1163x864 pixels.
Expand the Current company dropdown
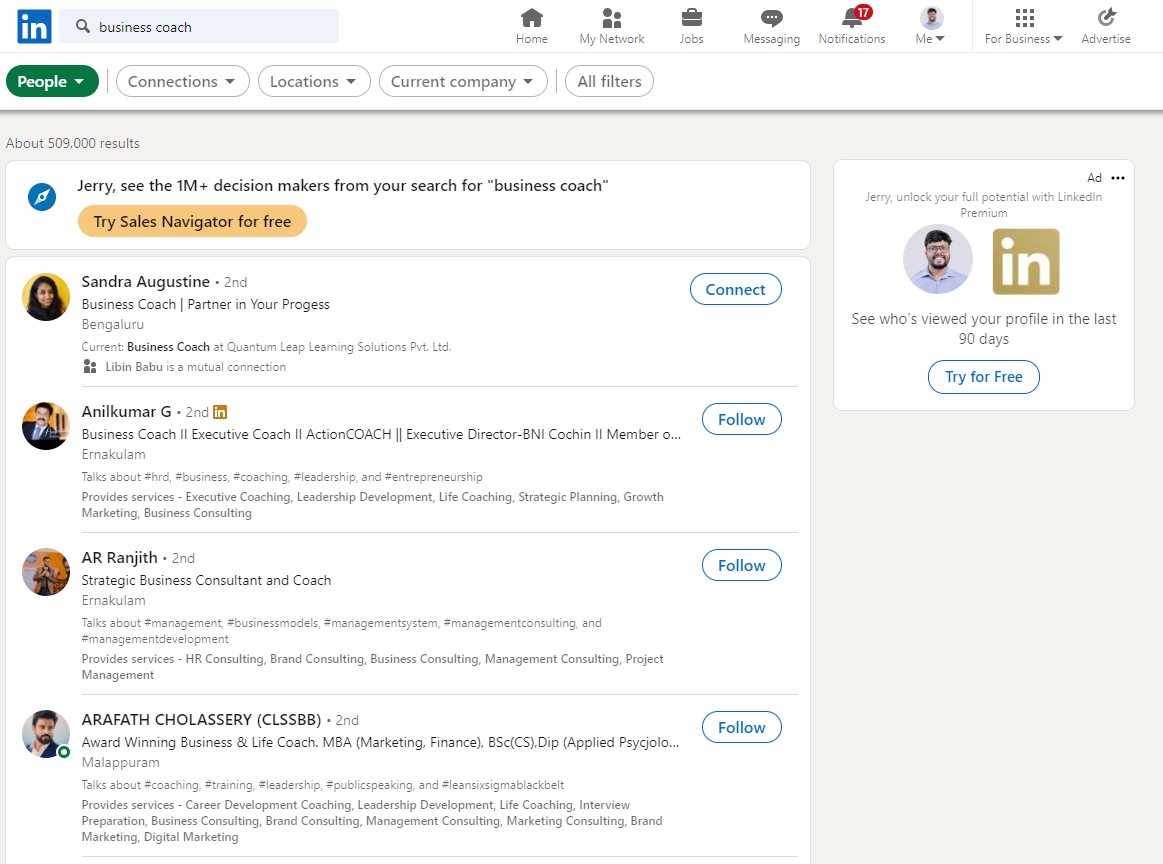coord(463,81)
